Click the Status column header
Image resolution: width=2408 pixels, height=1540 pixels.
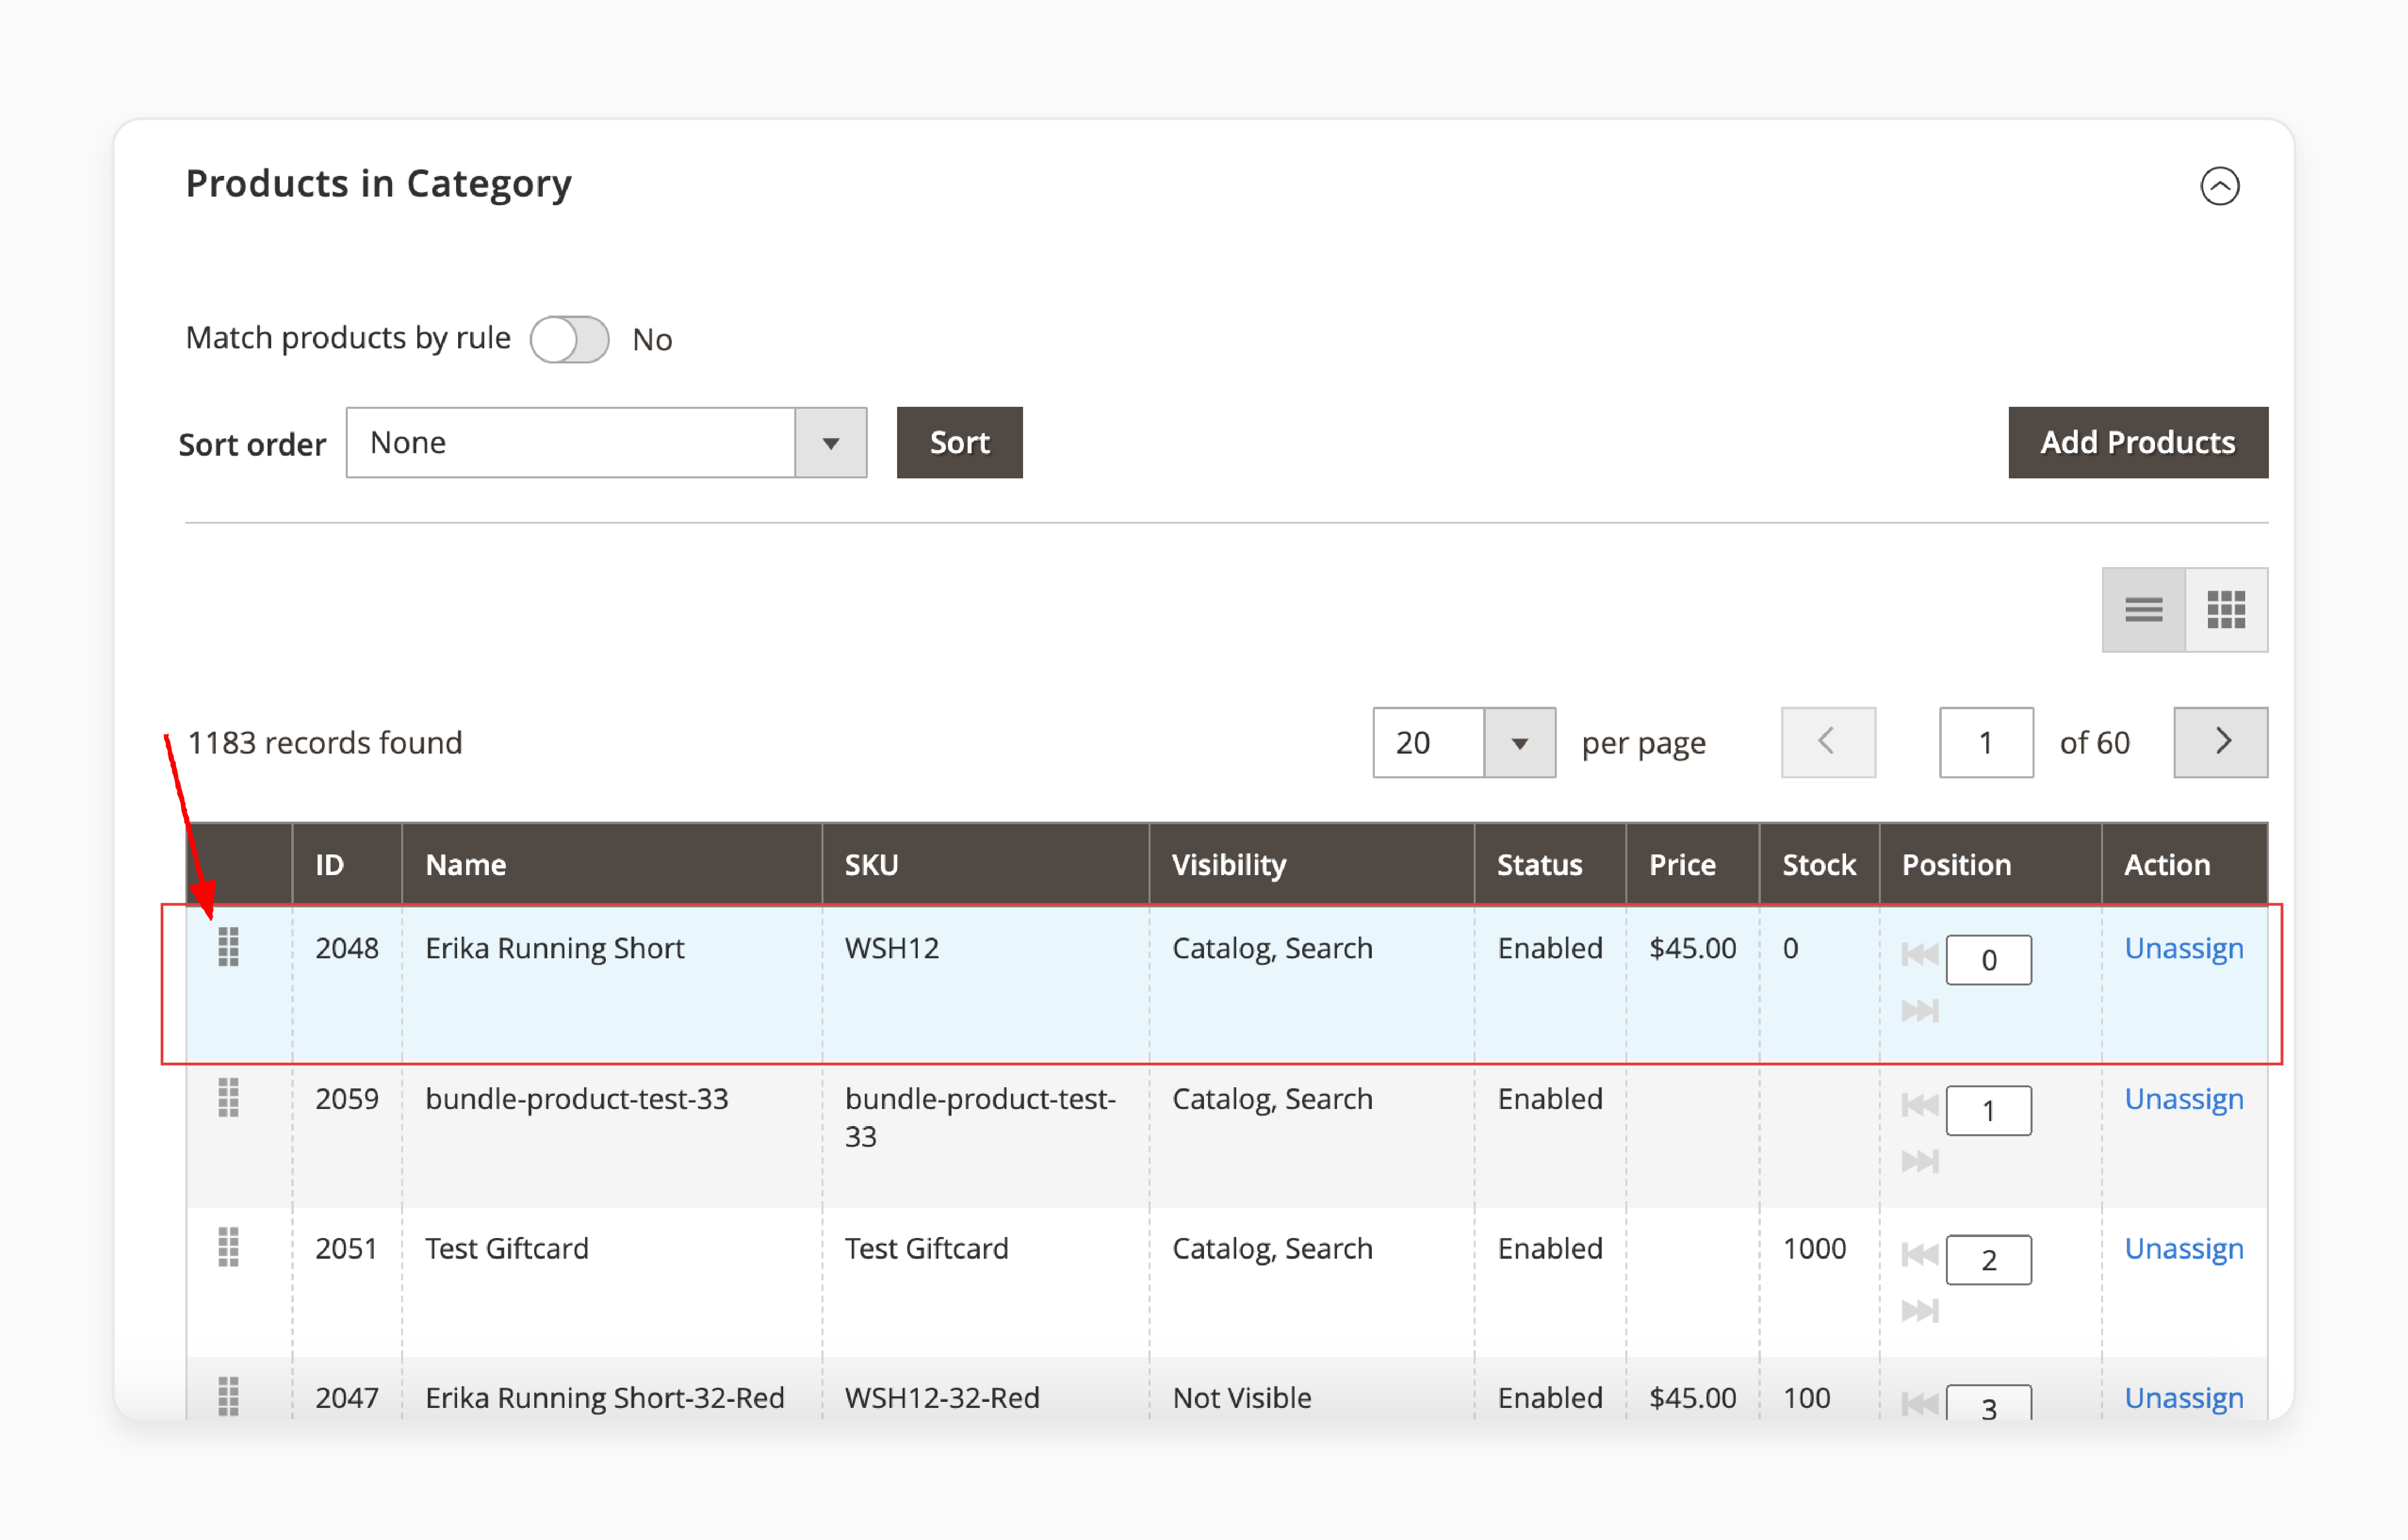point(1549,864)
